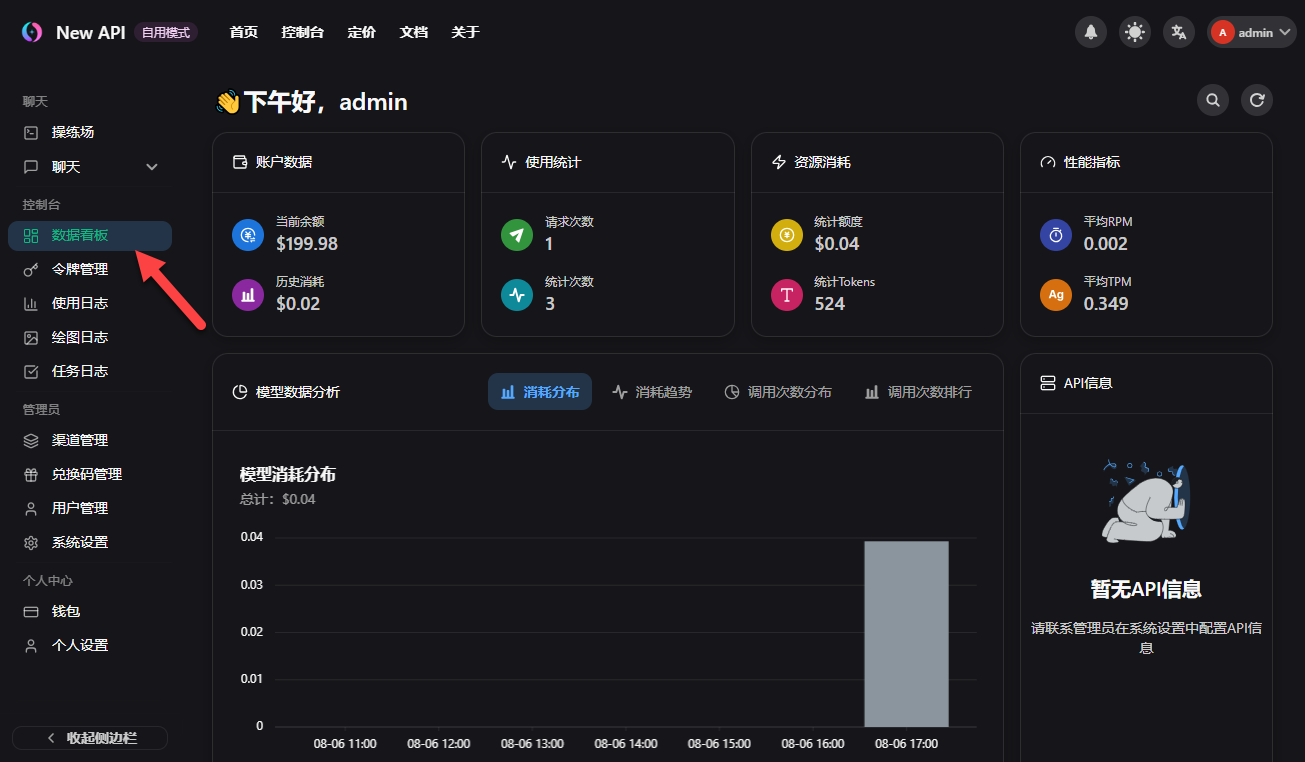This screenshot has width=1305, height=762.
Task: Click the 系统设置 gear icon
Action: 31,541
